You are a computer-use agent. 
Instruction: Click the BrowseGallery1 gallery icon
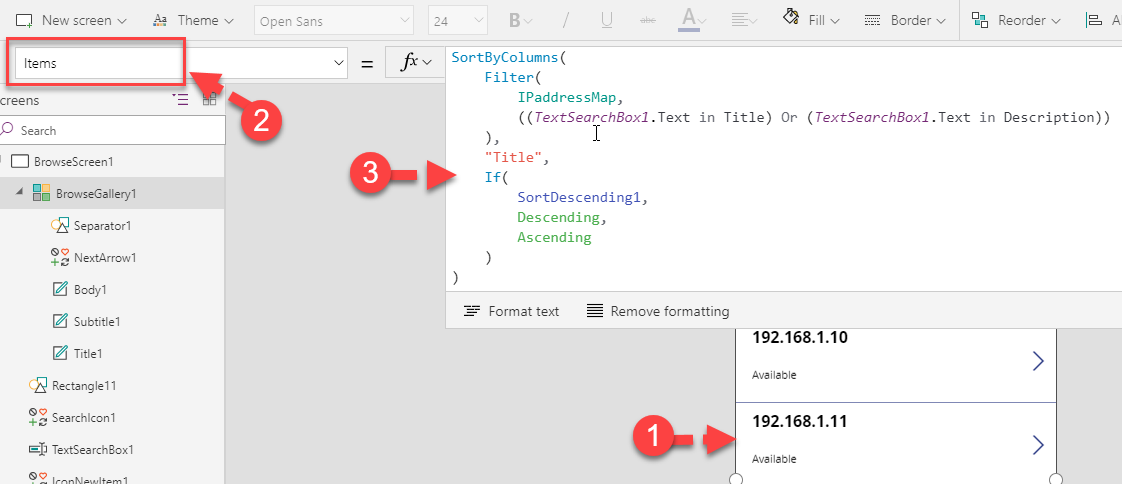[x=42, y=193]
